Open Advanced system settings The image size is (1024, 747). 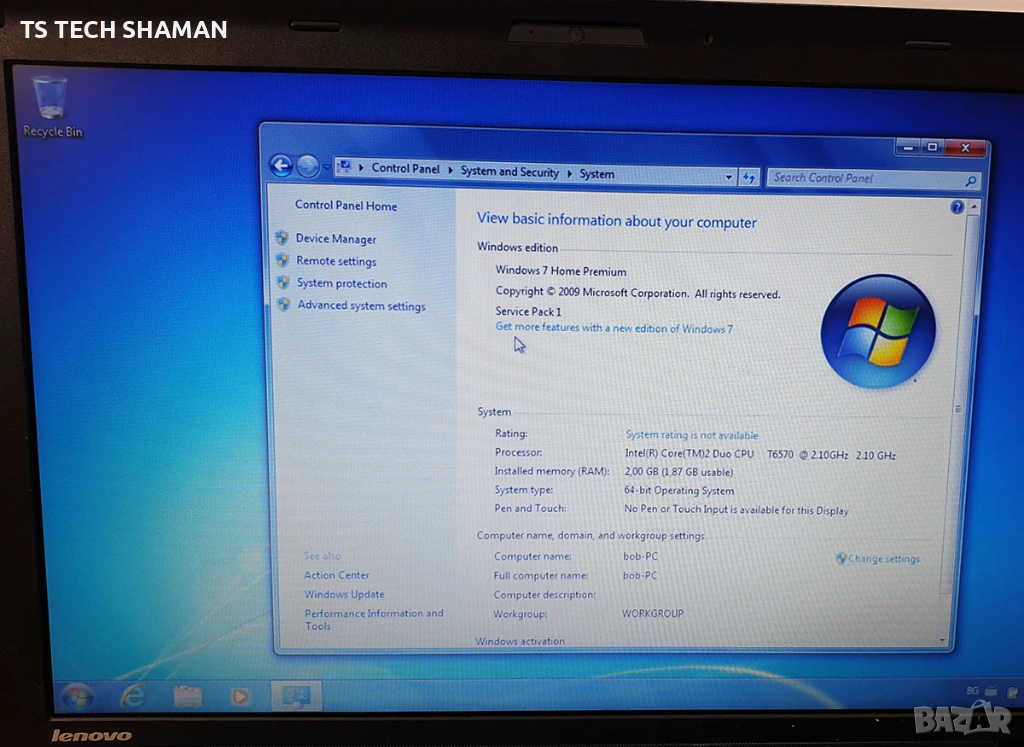pos(361,306)
